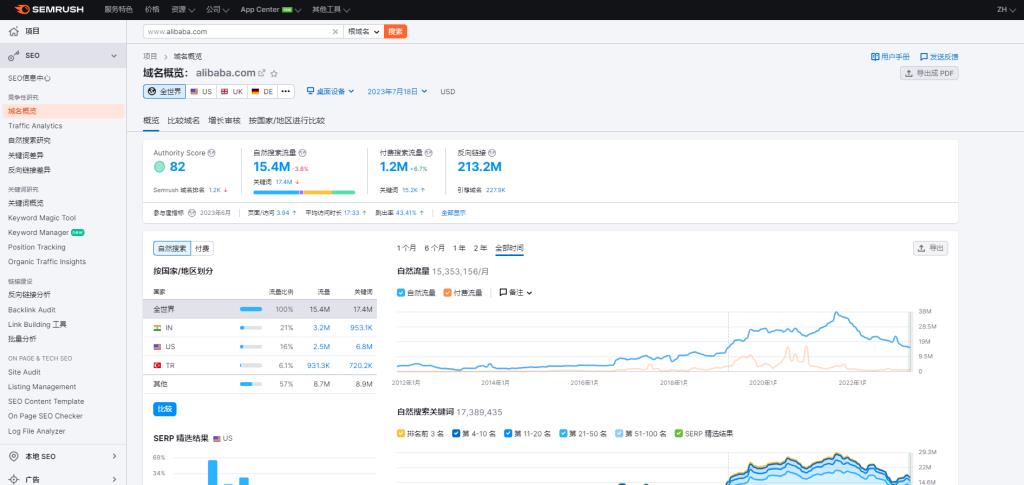
Task: Switch database to UK flag
Action: coord(231,91)
